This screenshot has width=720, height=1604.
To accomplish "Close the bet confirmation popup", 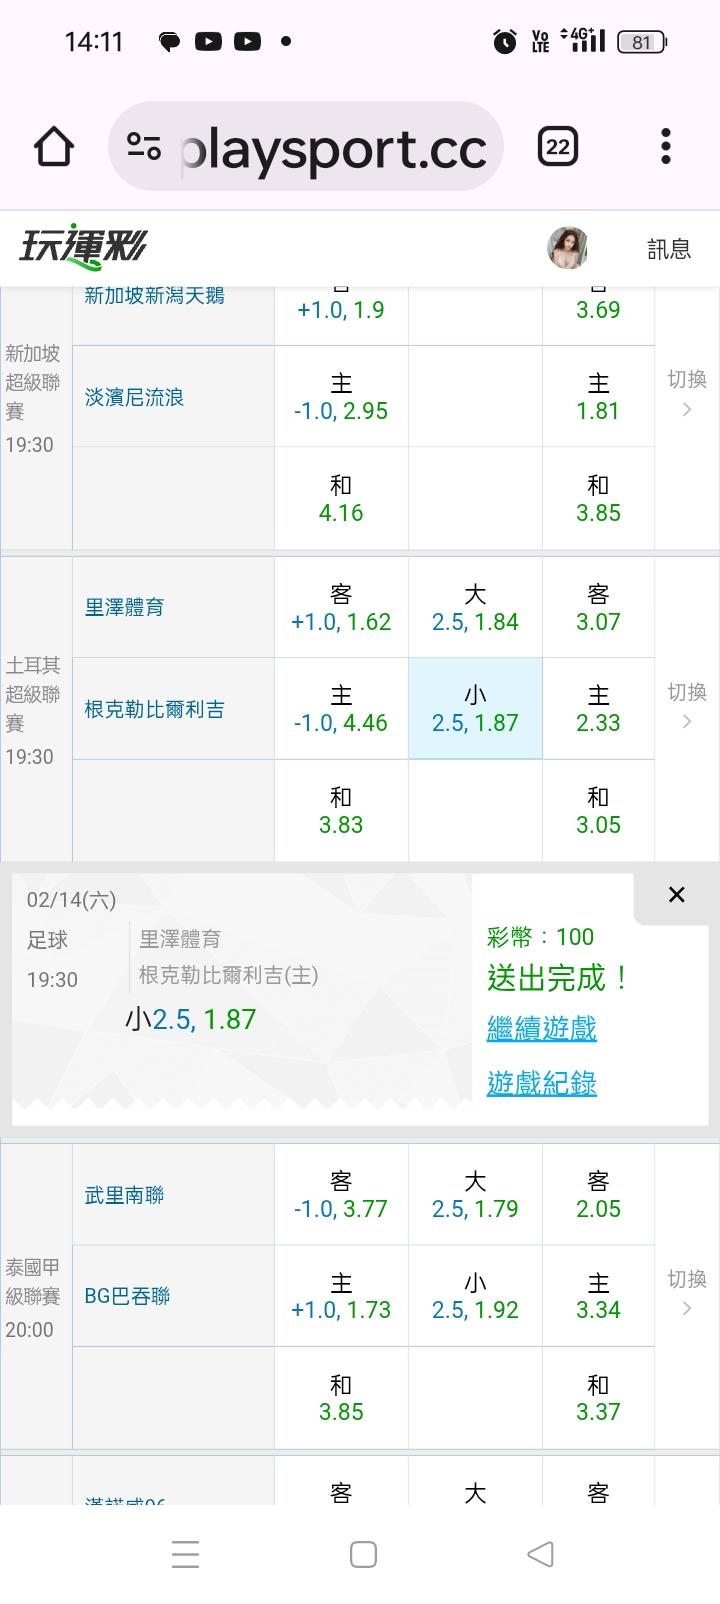I will coord(677,895).
